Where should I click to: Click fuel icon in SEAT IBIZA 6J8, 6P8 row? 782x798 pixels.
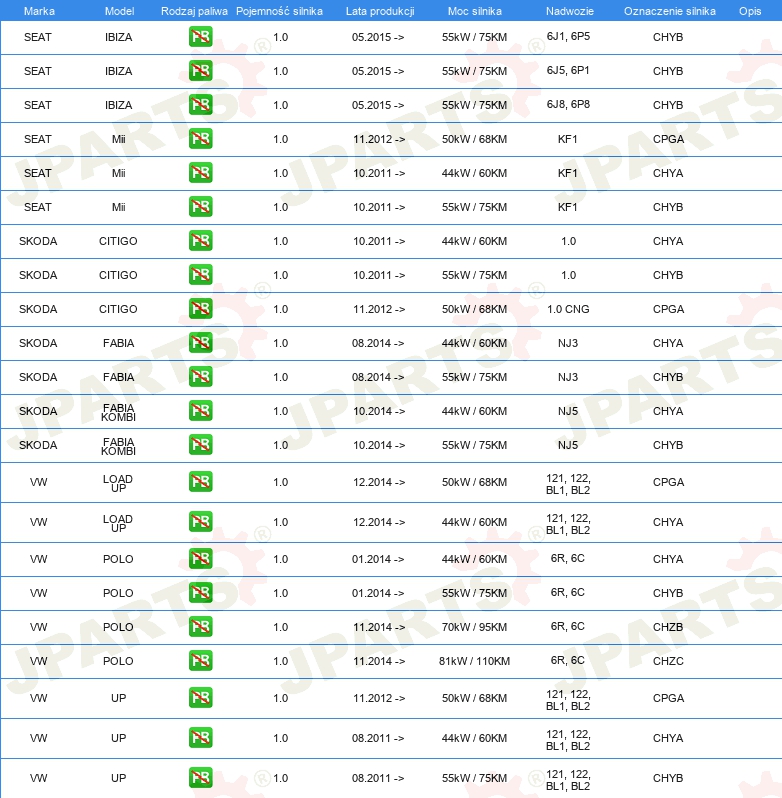coord(200,105)
